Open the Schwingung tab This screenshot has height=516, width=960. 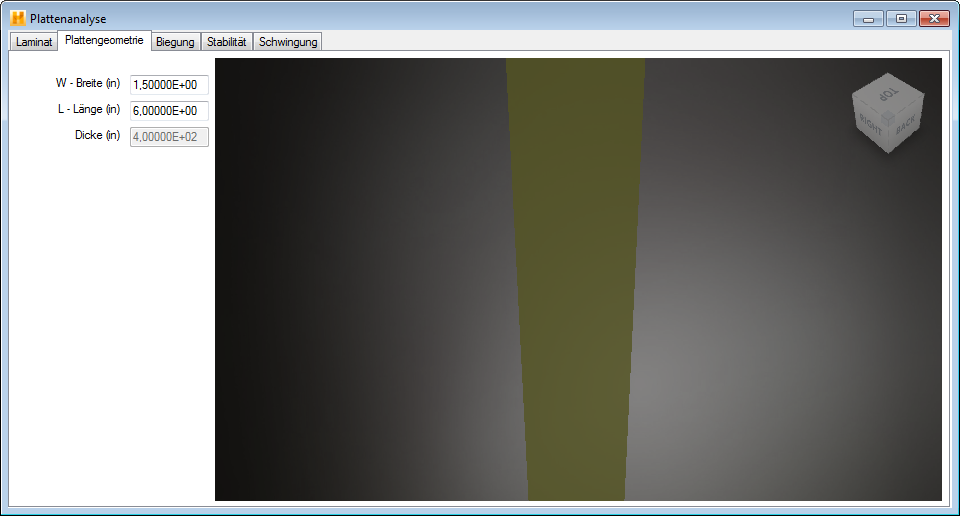tap(288, 42)
